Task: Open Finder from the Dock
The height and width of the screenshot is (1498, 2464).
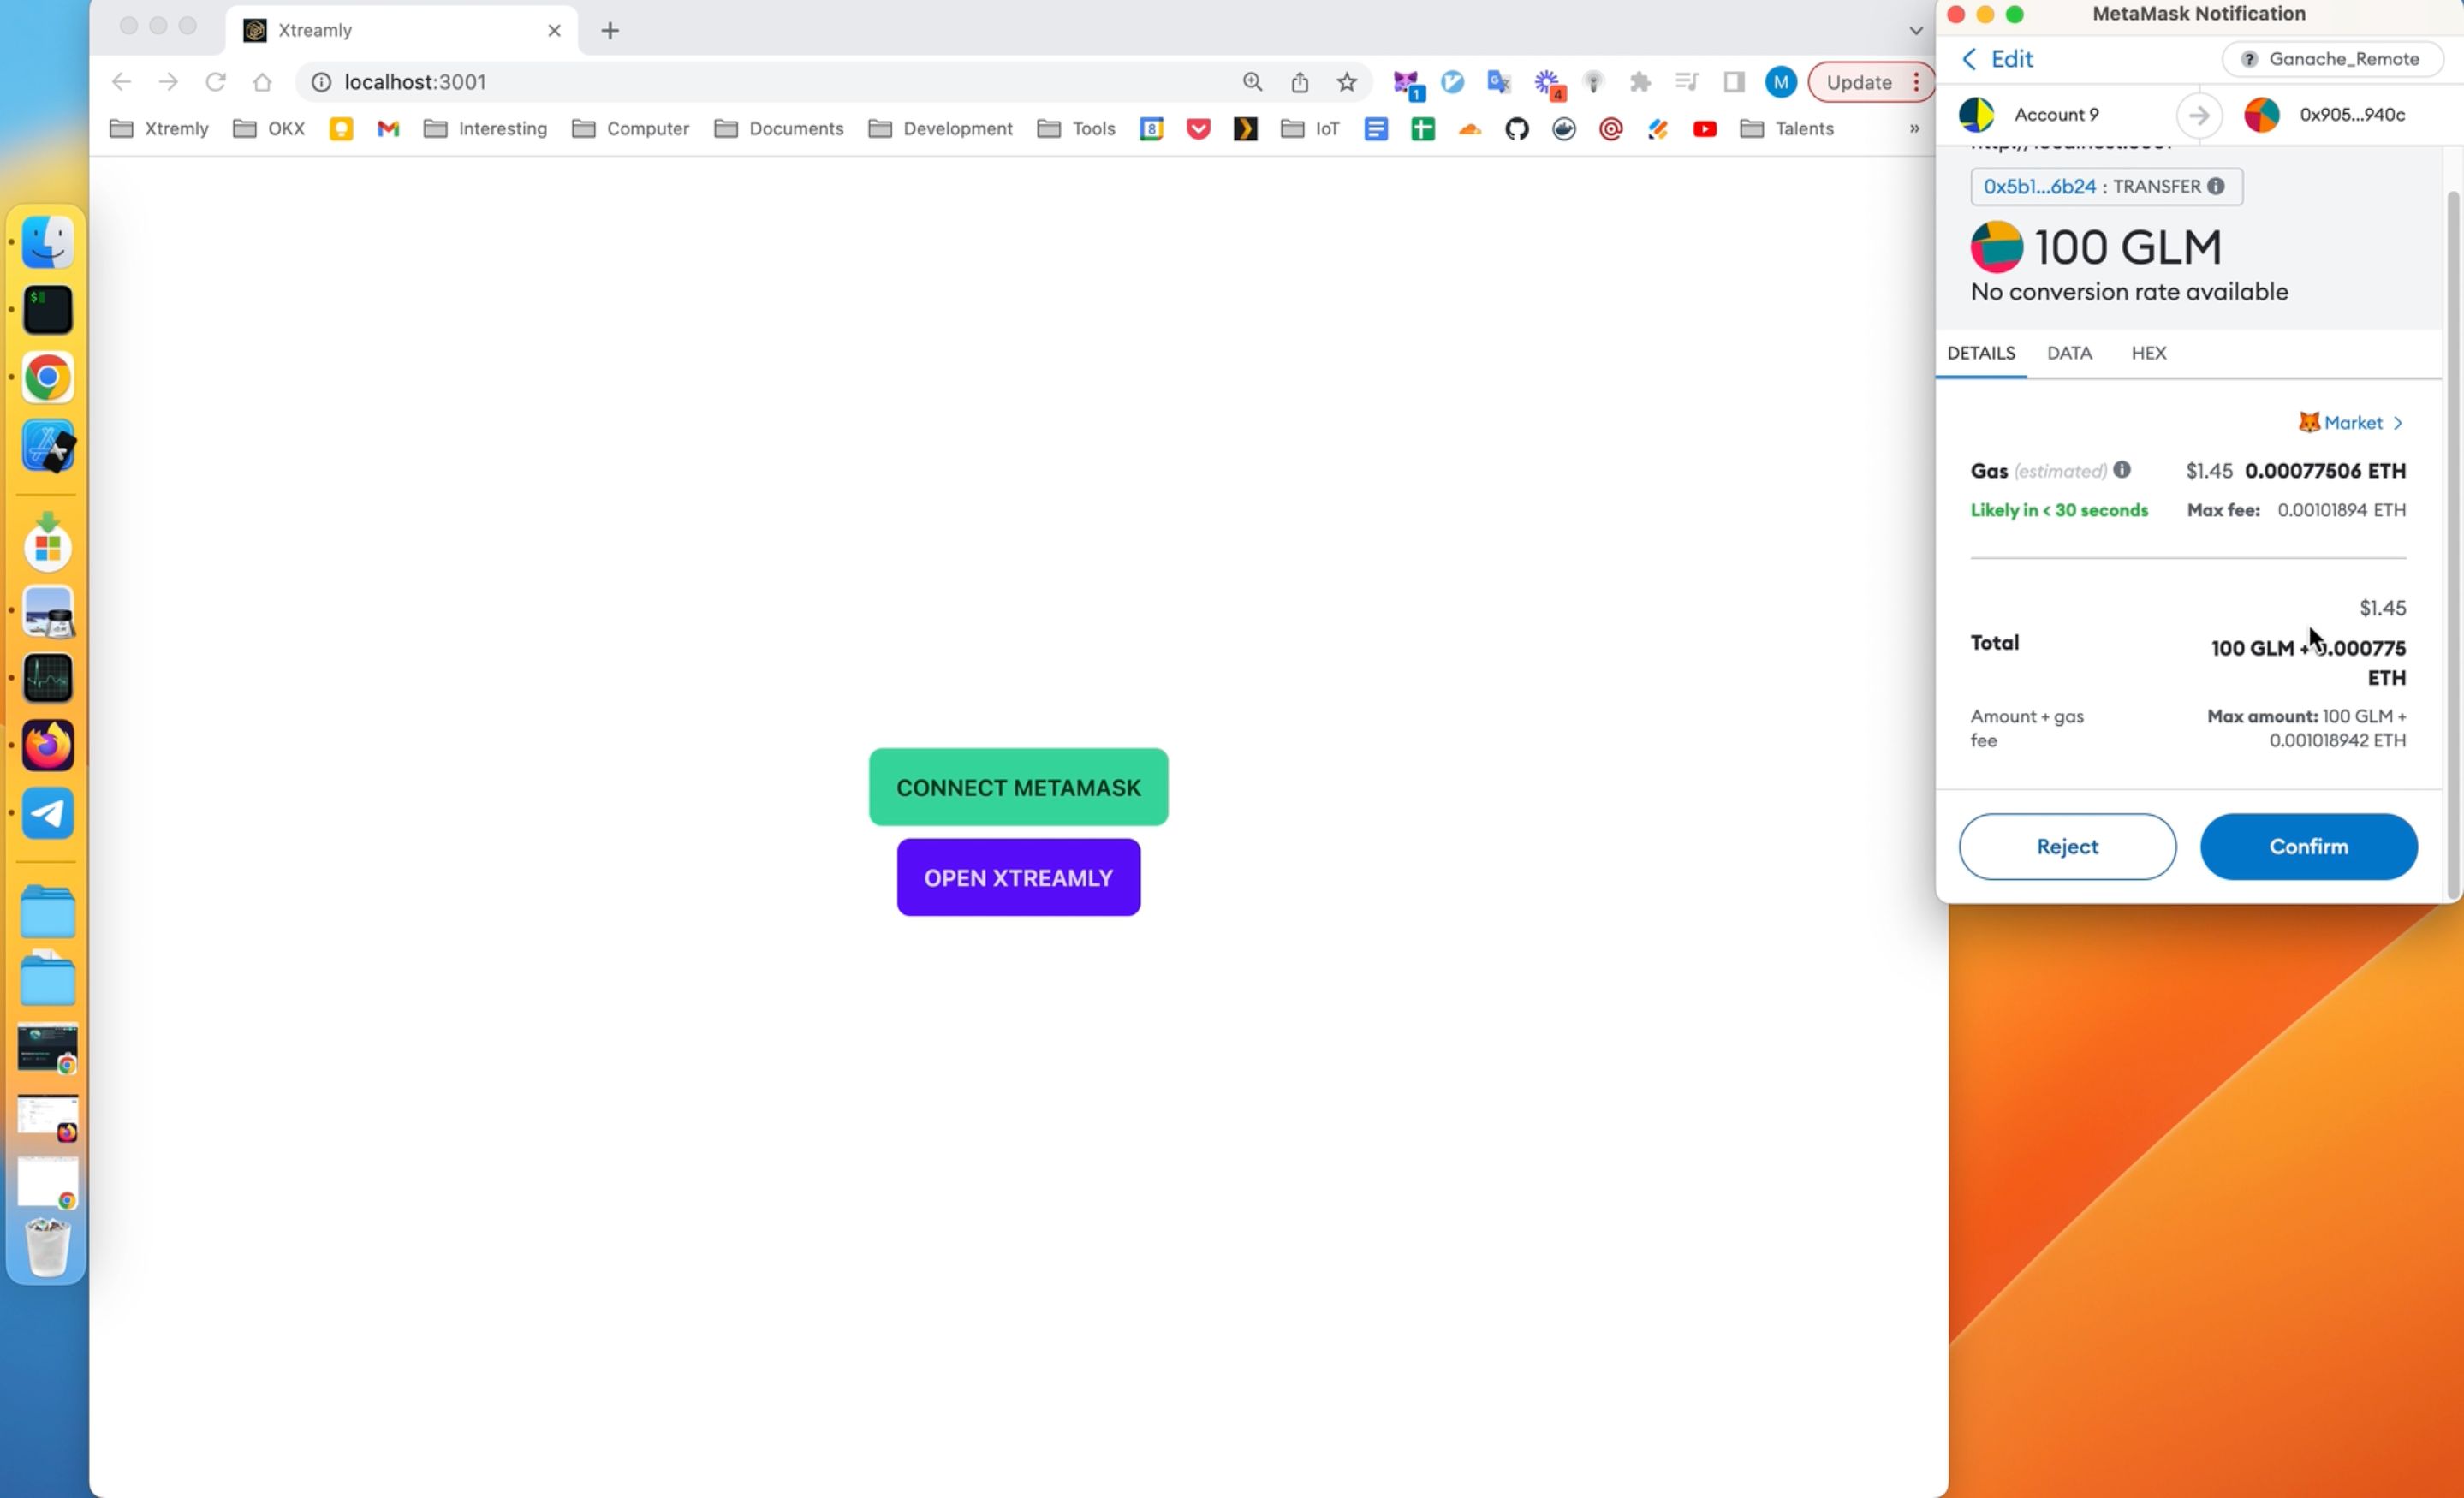Action: pyautogui.click(x=47, y=243)
